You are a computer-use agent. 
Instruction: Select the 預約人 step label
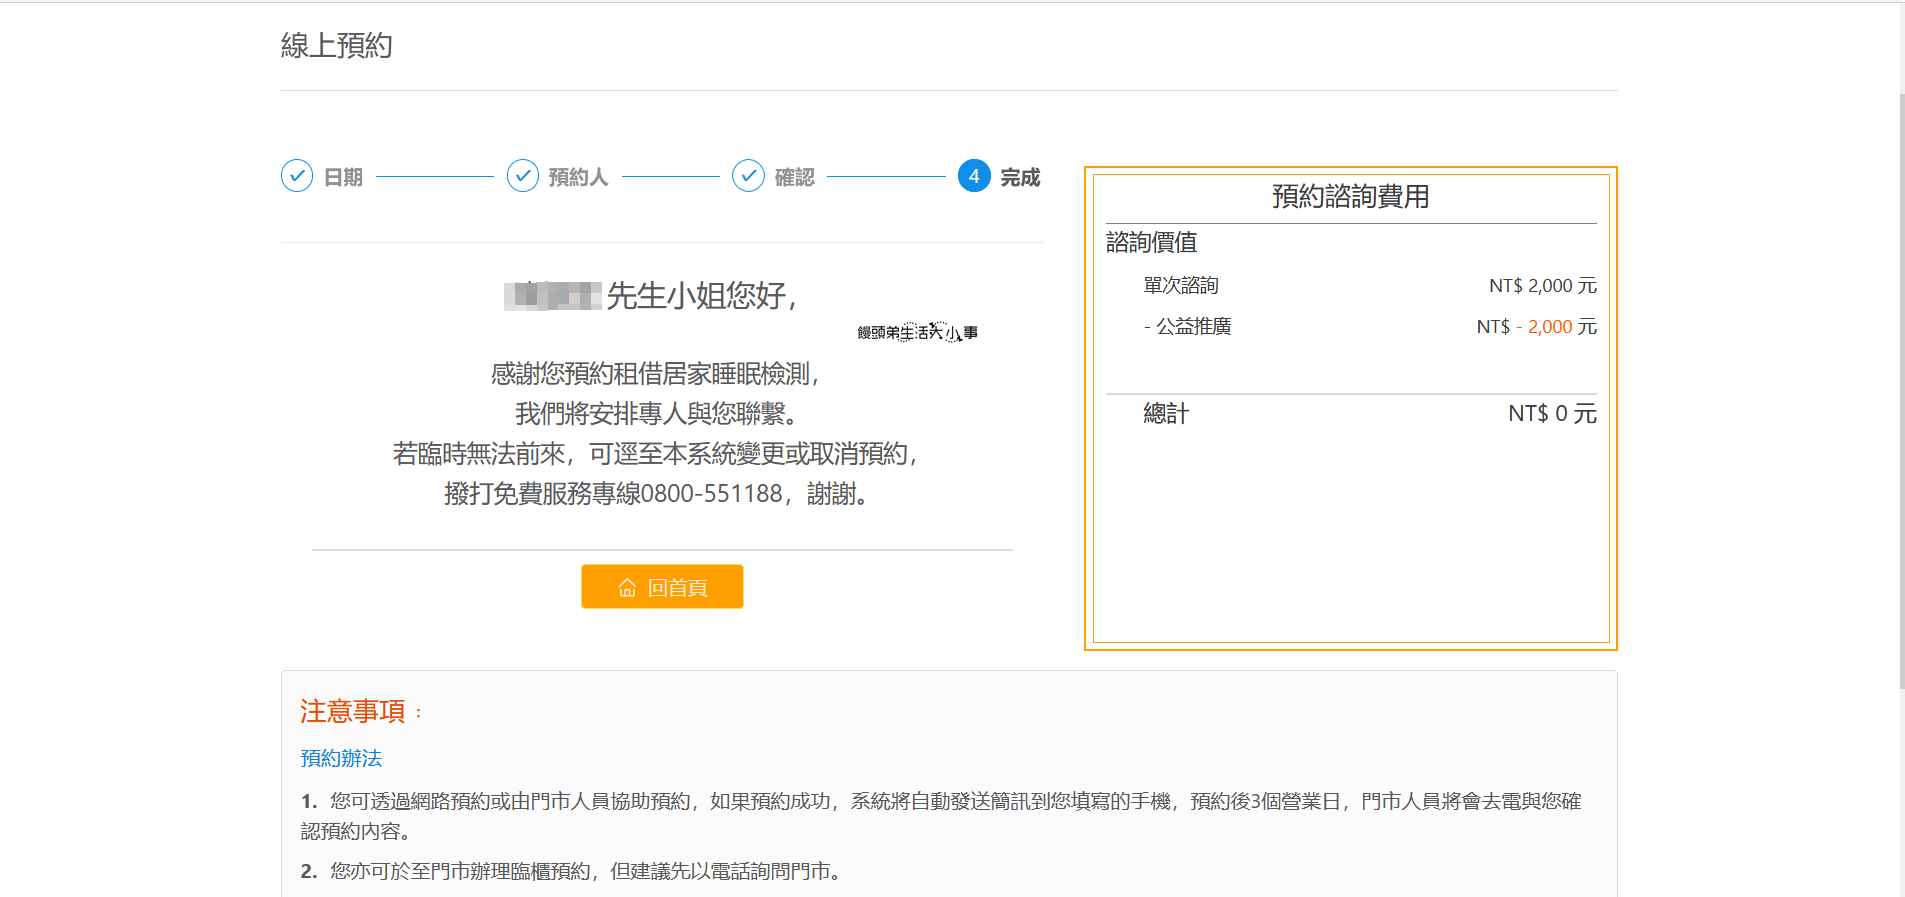(x=578, y=177)
